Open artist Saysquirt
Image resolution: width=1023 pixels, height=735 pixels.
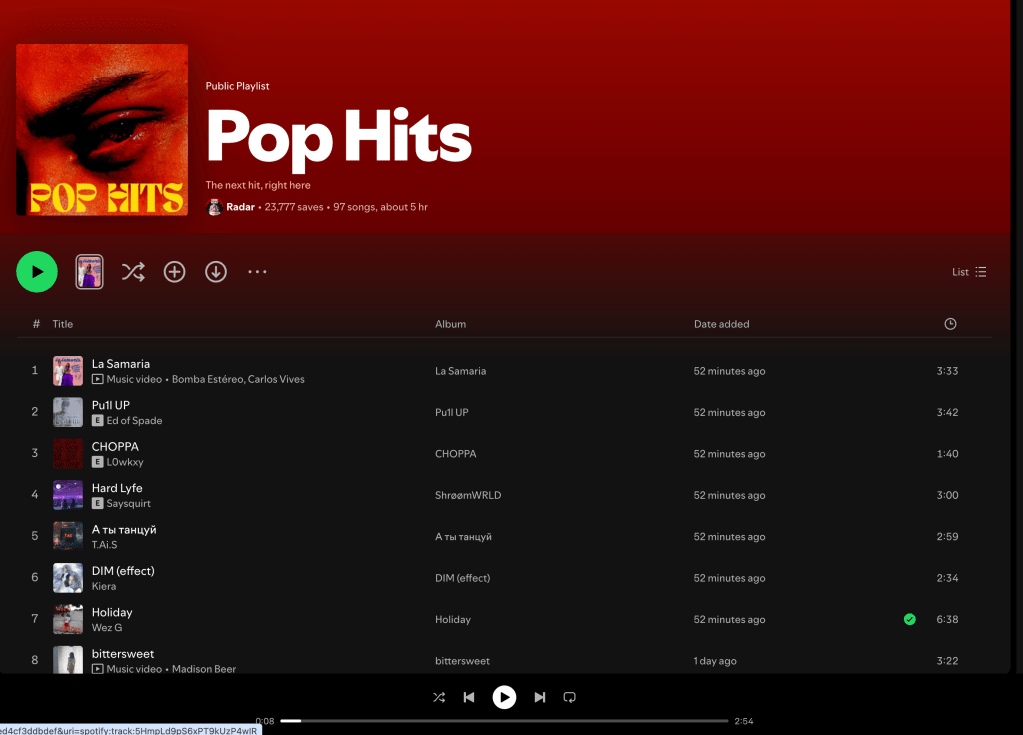[x=129, y=503]
